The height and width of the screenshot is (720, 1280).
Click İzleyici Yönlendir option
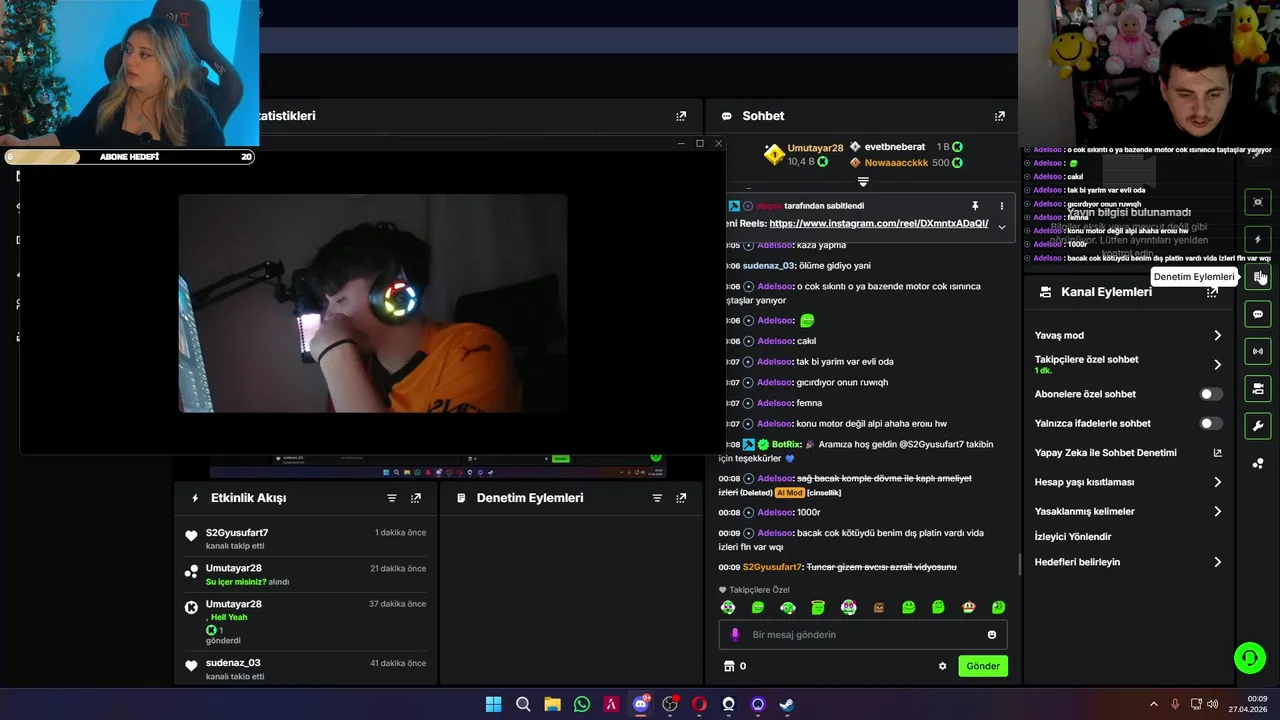1073,537
